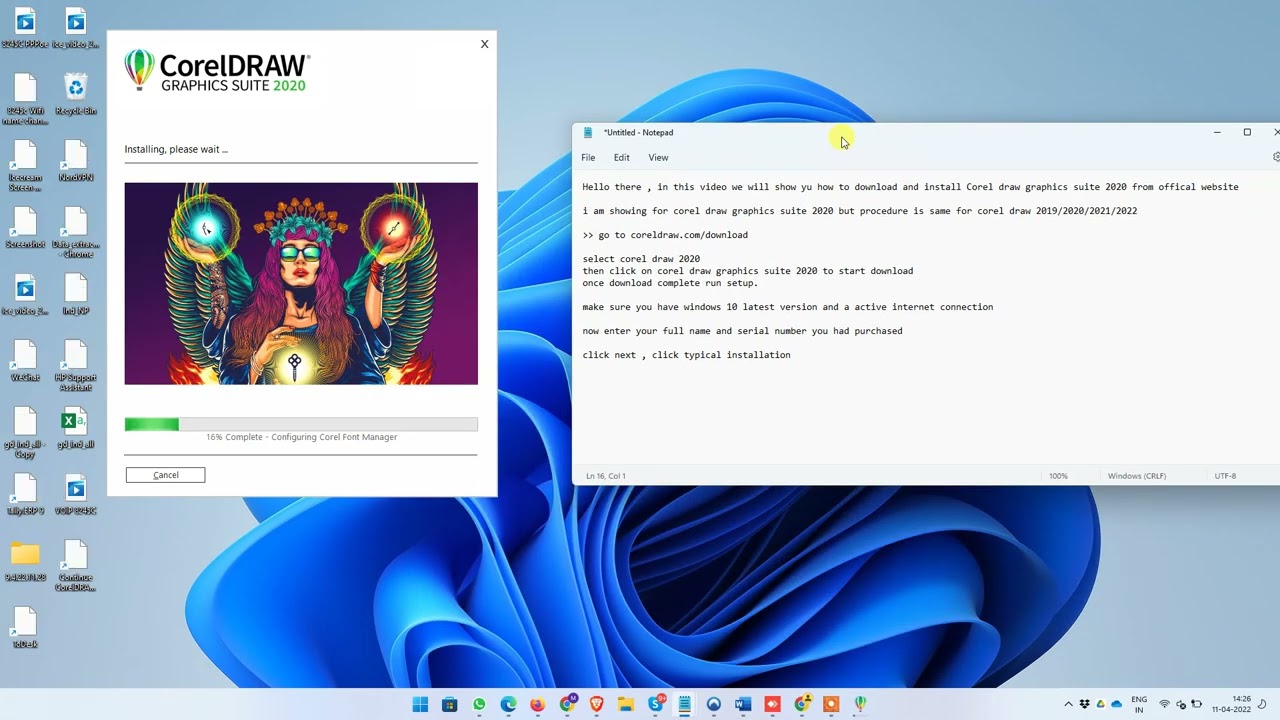
Task: Click the 100% zoom status in Notepad
Action: (1058, 476)
